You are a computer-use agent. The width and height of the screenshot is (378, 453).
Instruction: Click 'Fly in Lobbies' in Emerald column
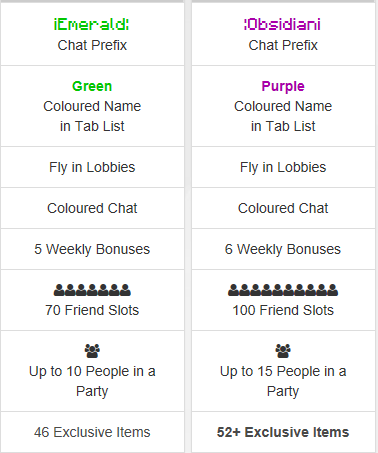(x=92, y=167)
